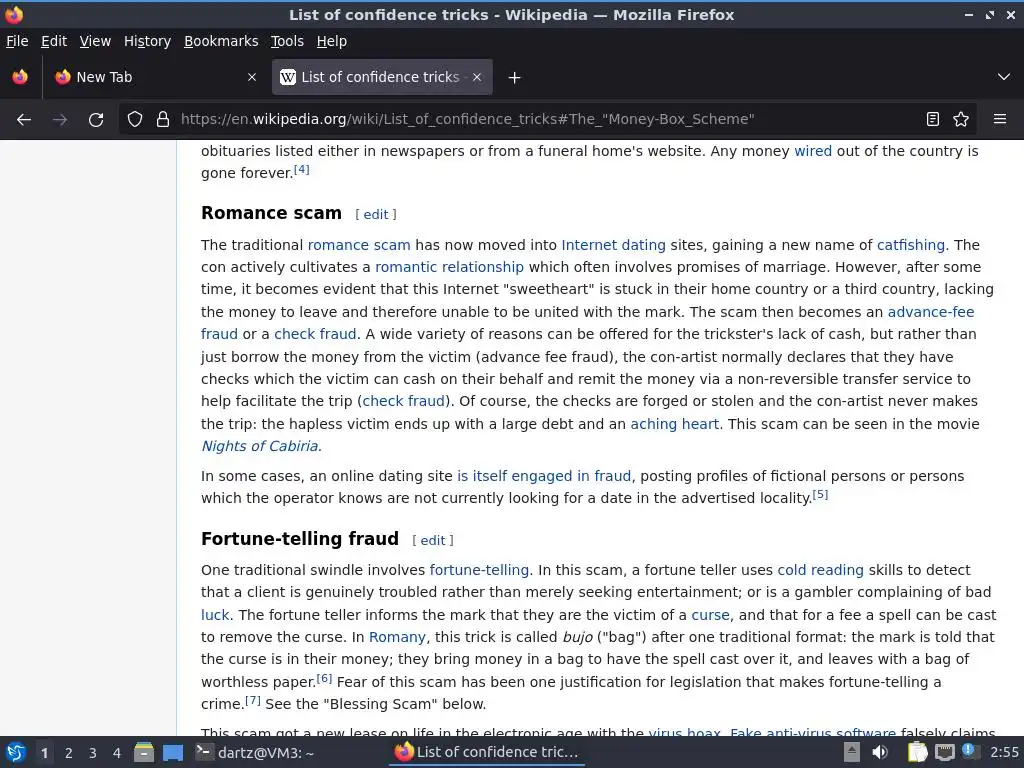
Task: Switch to workspace 2
Action: pyautogui.click(x=69, y=754)
